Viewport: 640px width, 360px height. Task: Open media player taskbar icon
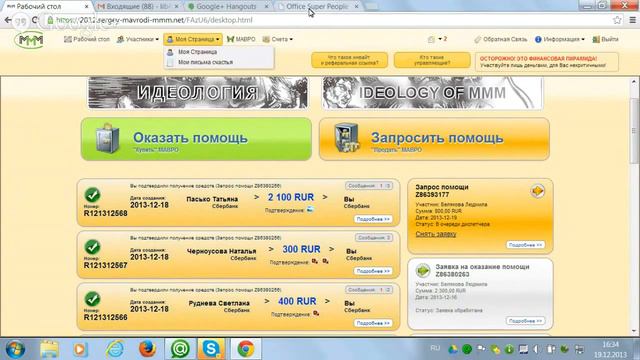pyautogui.click(x=80, y=349)
